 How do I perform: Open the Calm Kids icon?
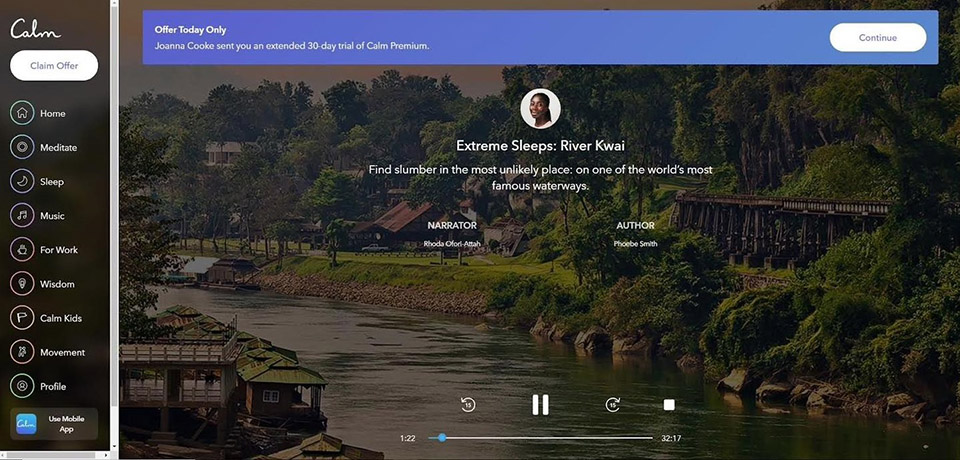(x=22, y=318)
